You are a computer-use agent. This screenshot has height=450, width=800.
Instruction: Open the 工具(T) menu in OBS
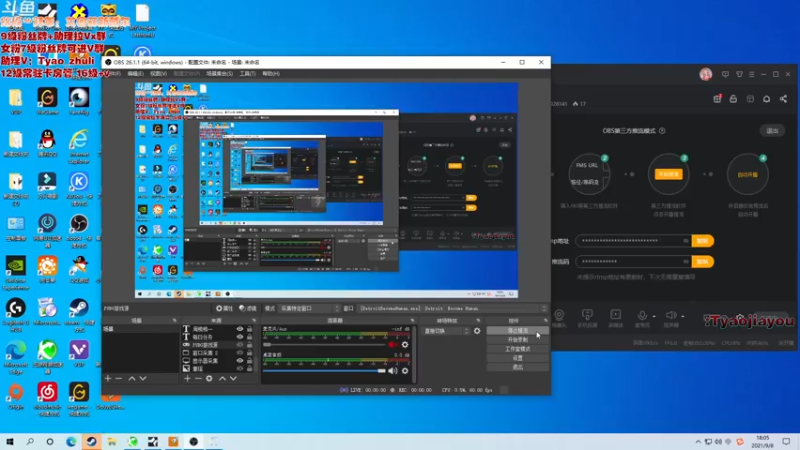point(247,73)
